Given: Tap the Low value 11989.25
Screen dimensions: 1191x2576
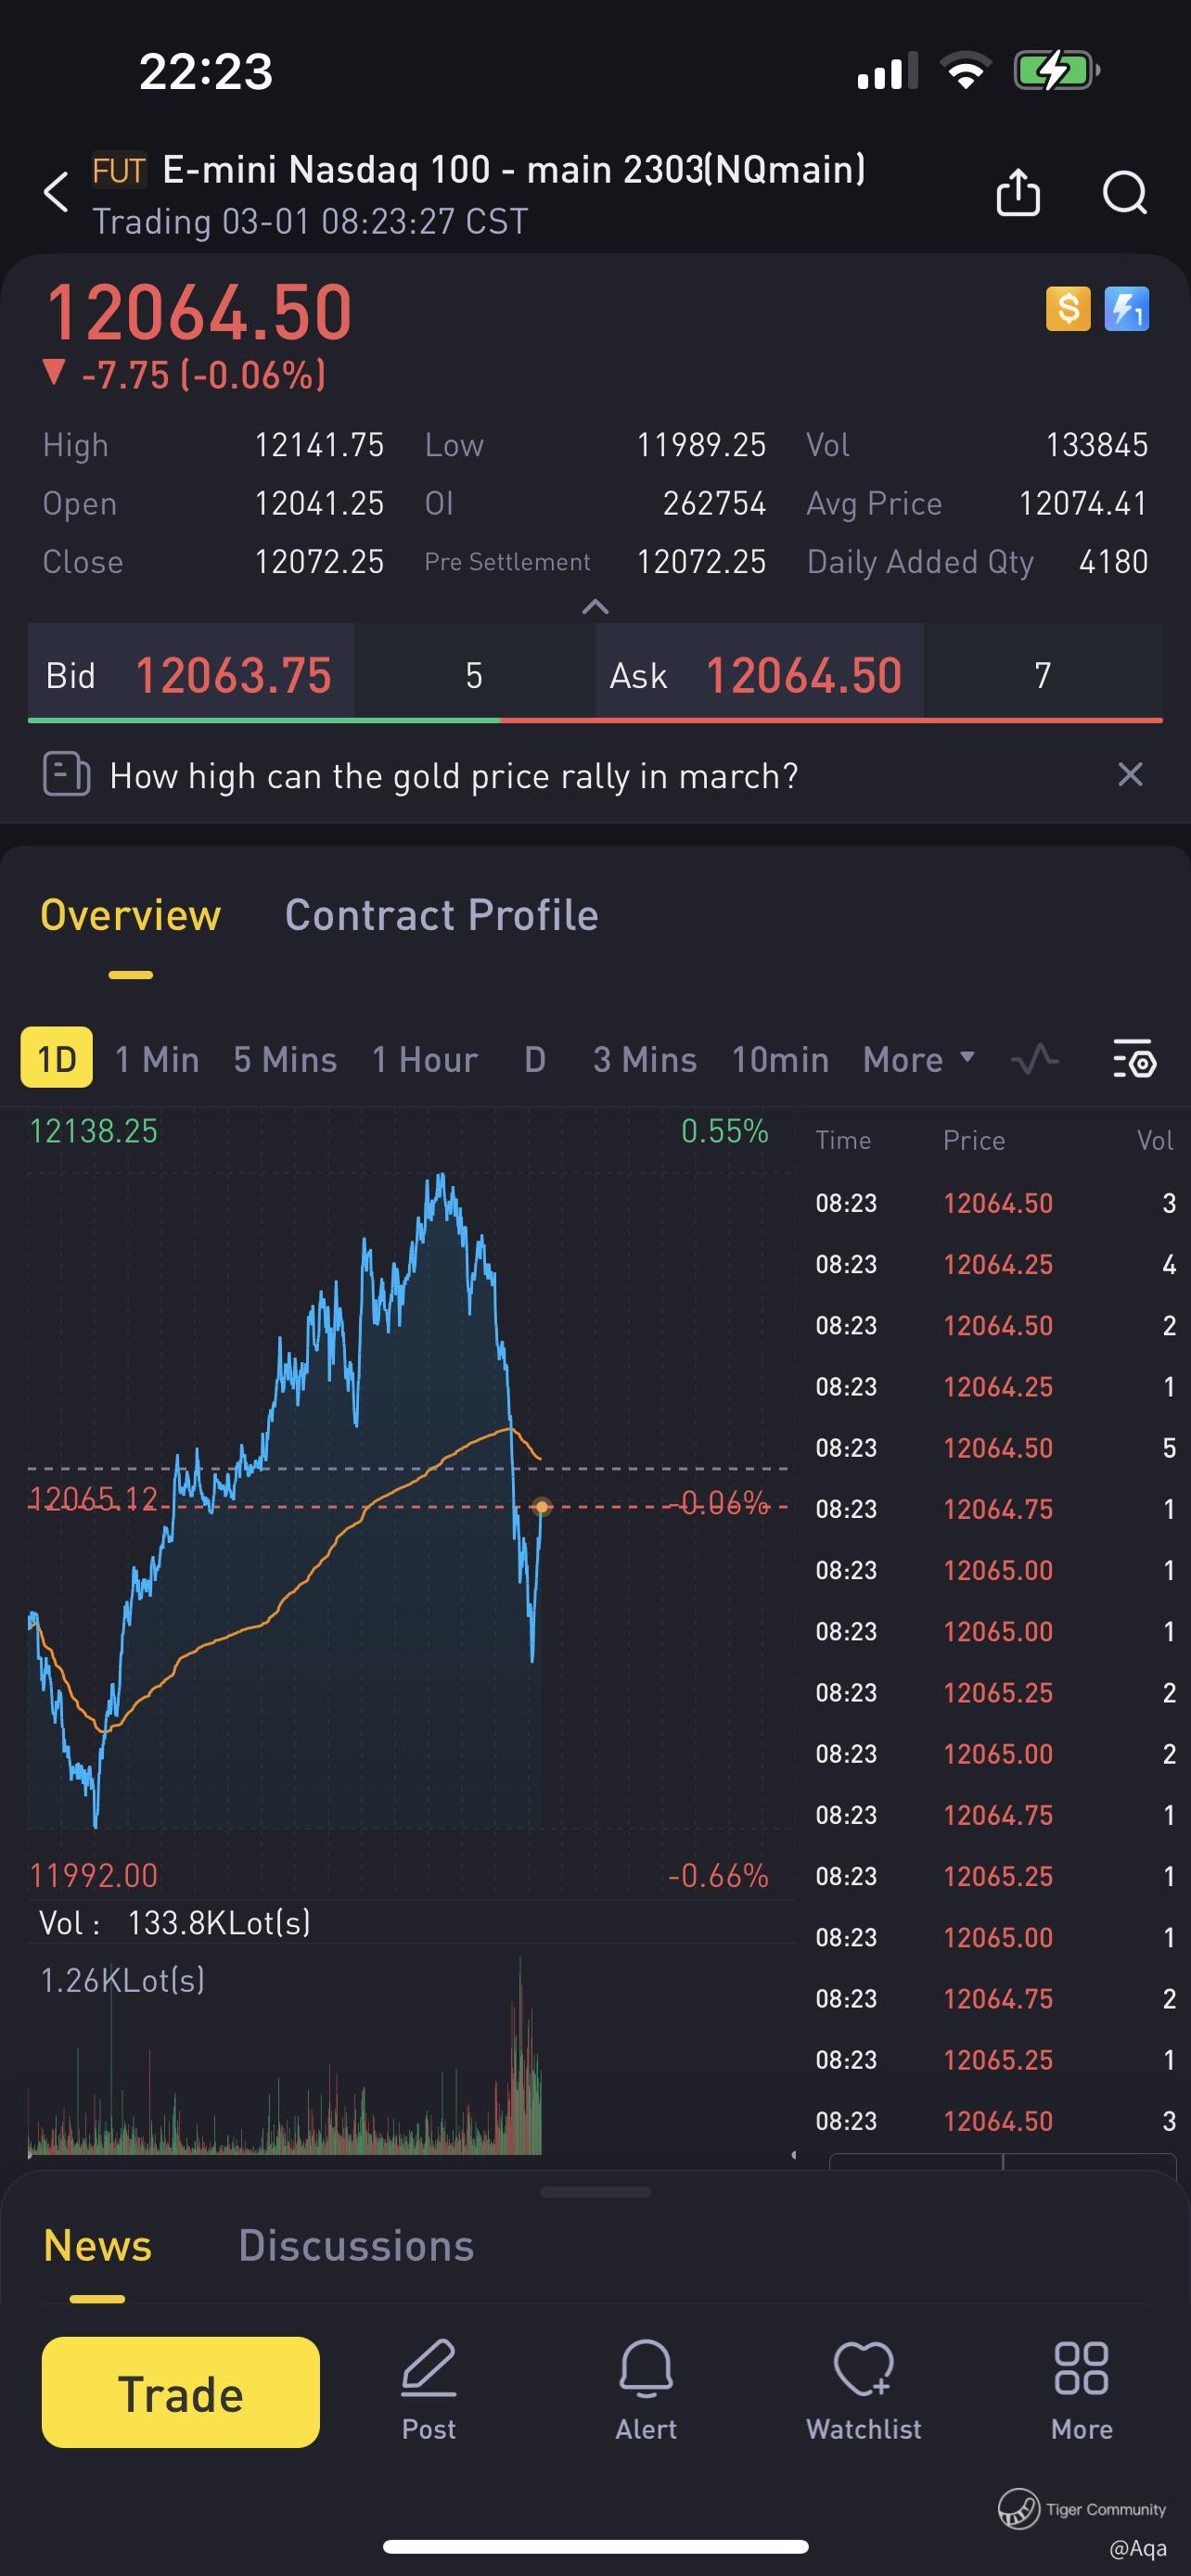Looking at the screenshot, I should coord(701,445).
